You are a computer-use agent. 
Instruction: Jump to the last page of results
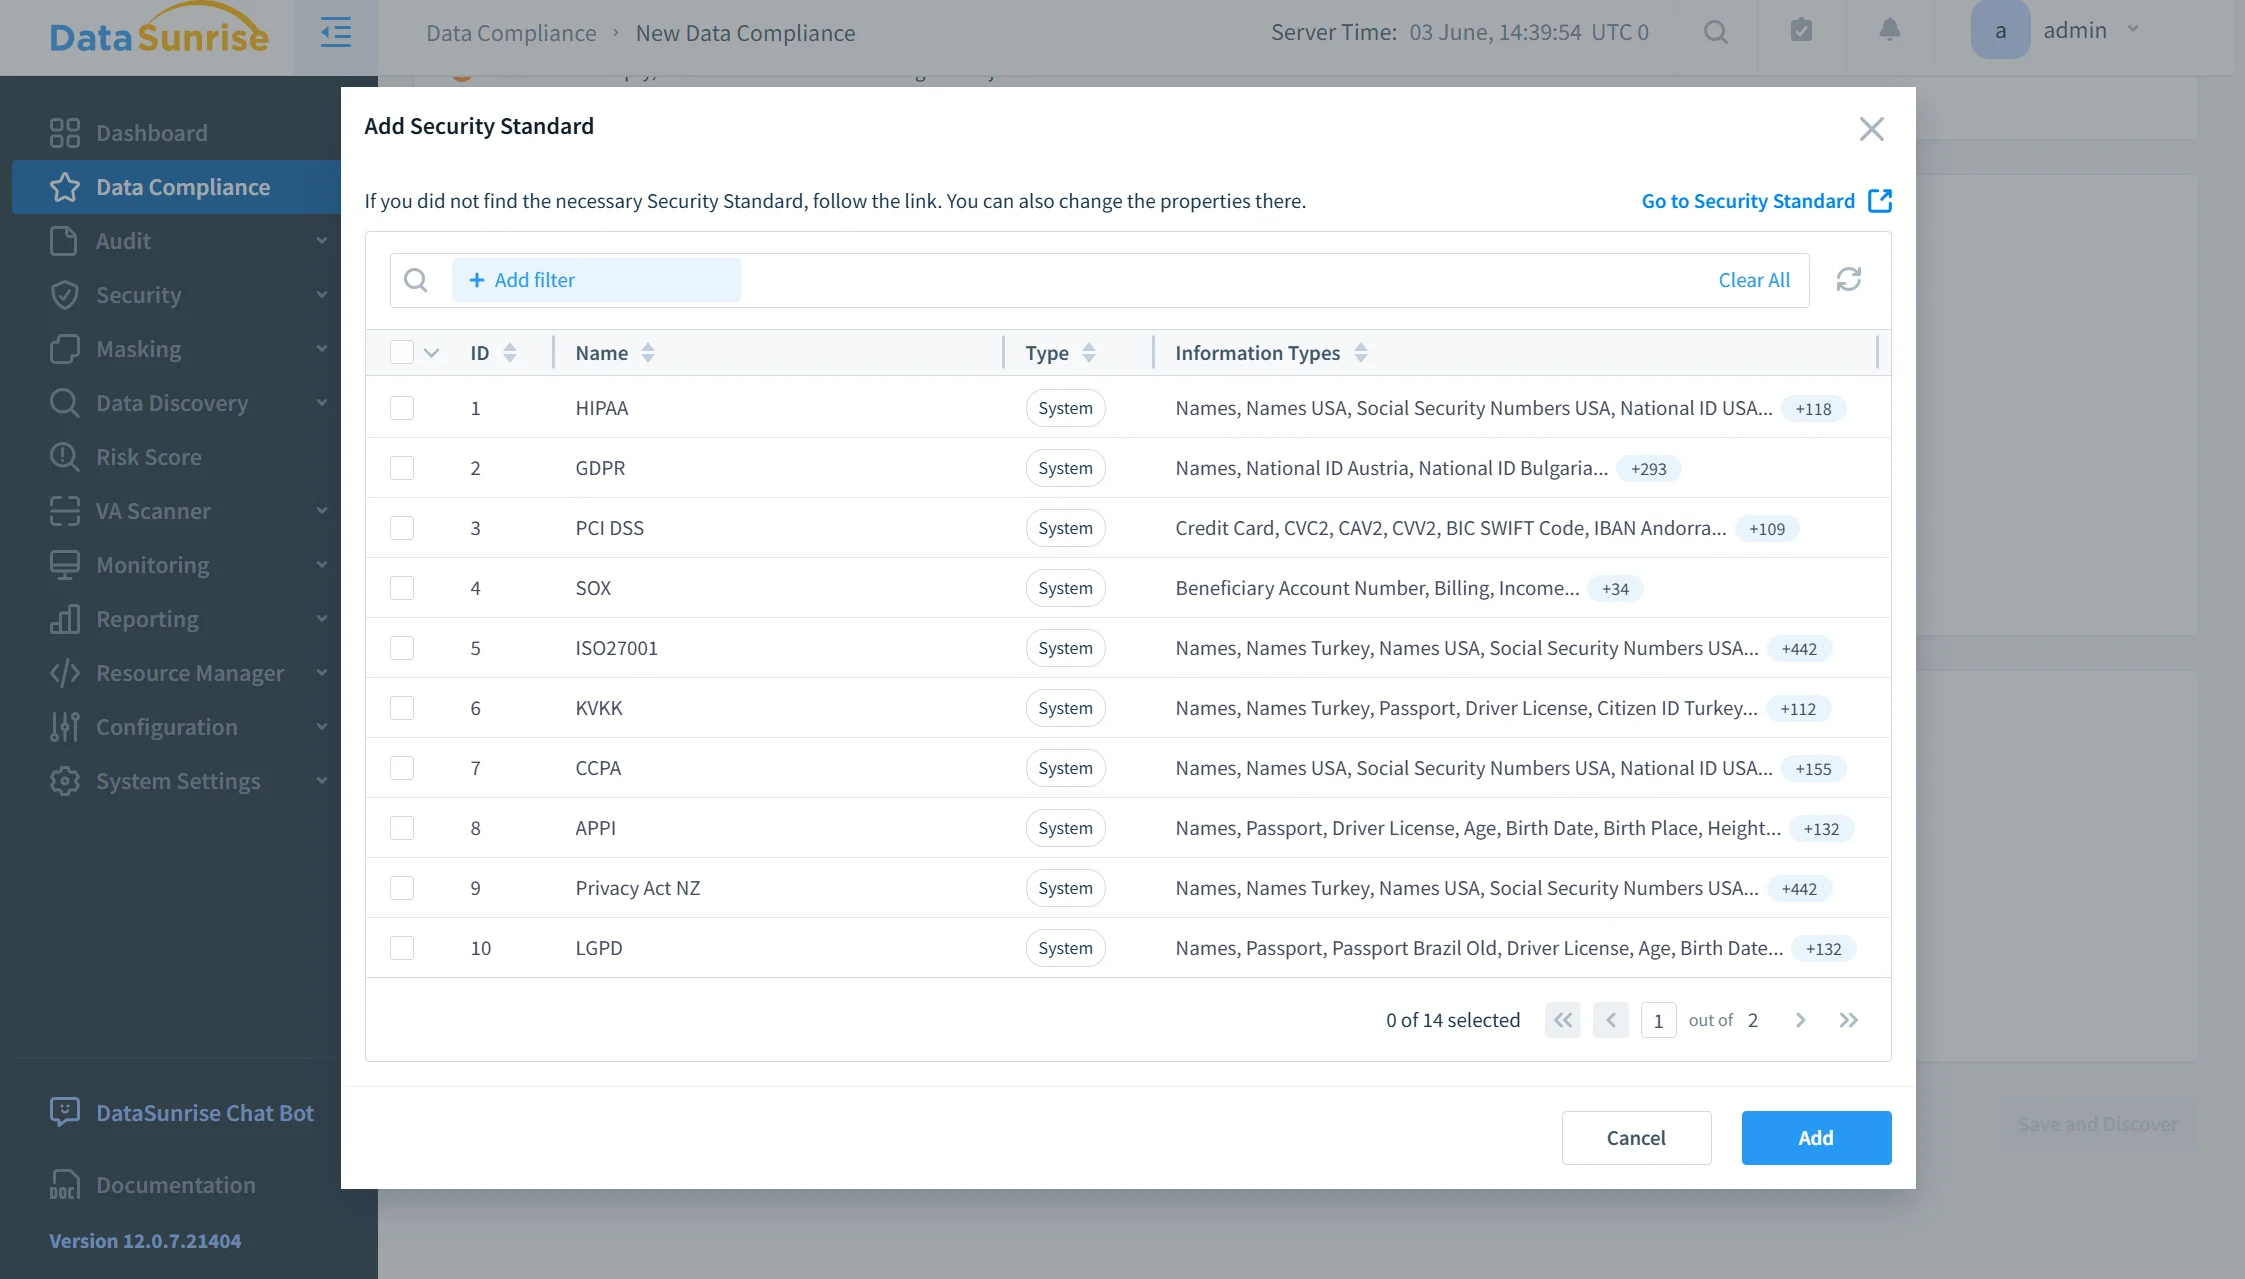1849,1020
